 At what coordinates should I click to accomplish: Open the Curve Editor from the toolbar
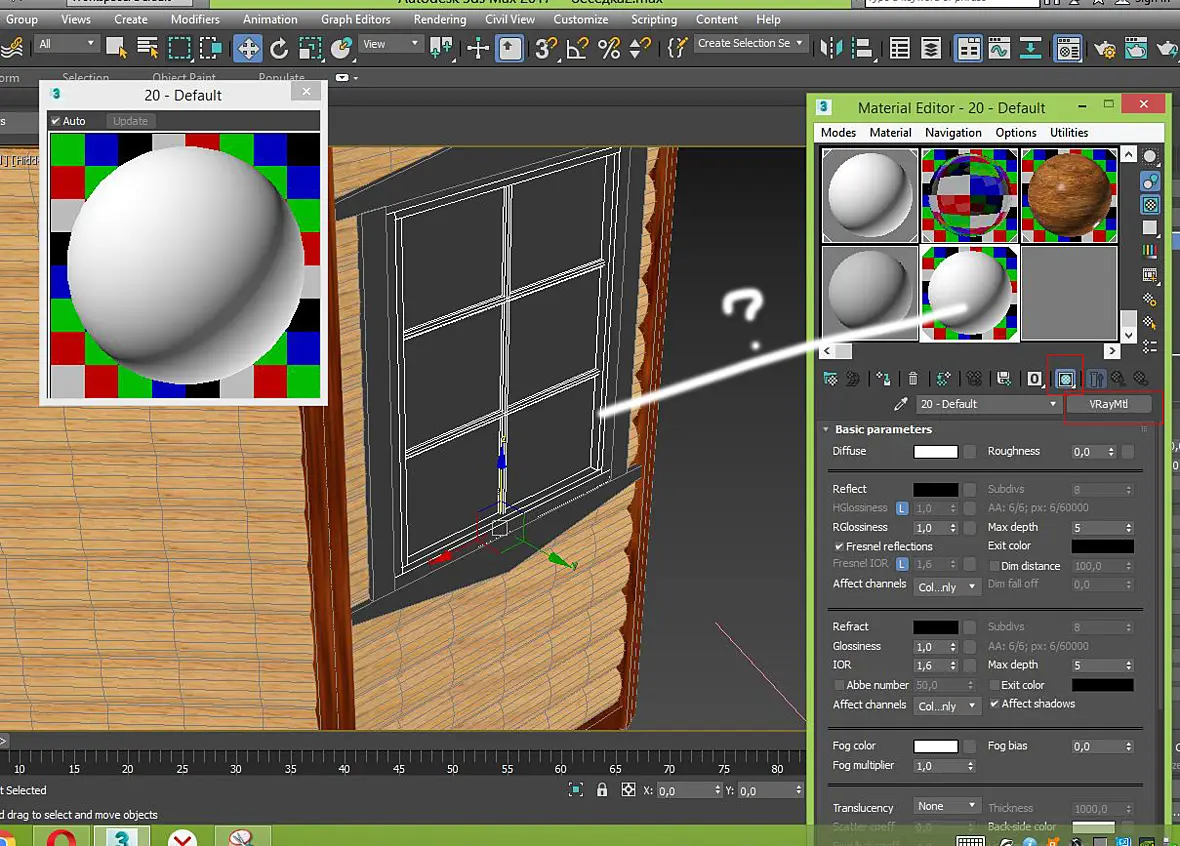point(999,49)
